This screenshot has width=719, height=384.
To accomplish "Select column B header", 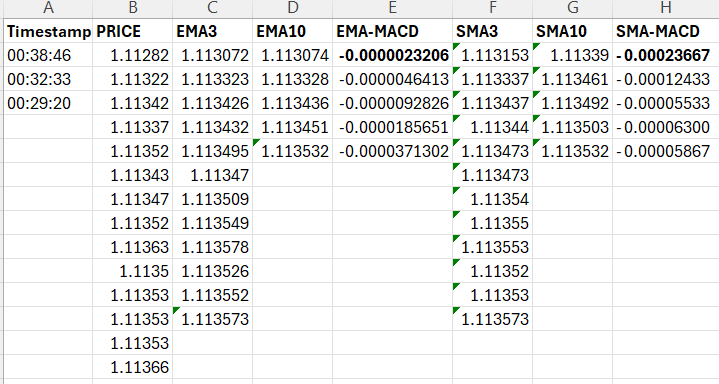I will point(133,8).
